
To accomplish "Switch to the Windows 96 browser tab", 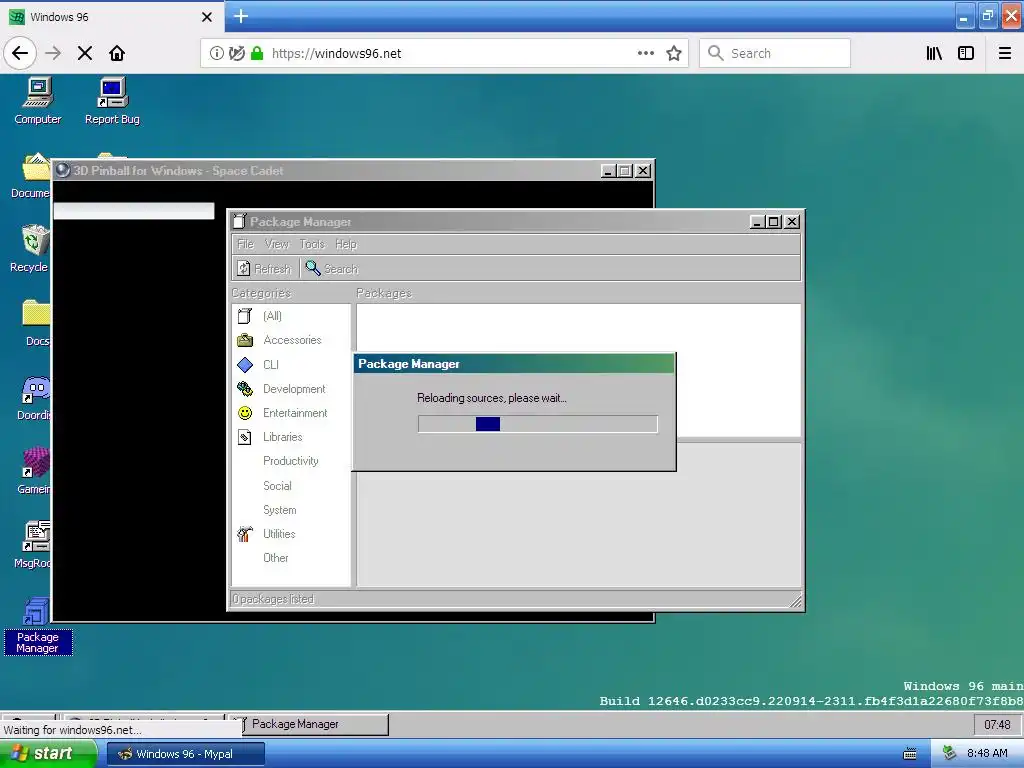I will click(104, 17).
